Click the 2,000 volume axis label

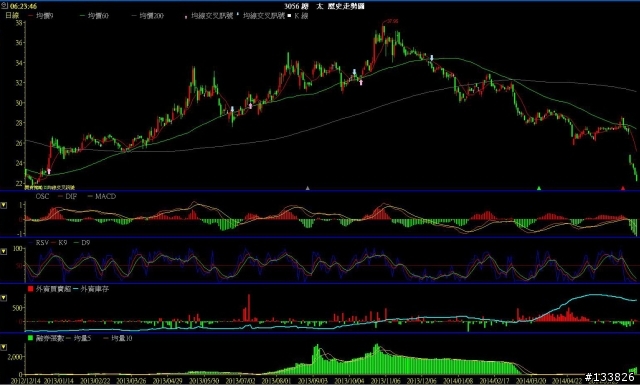[x=16, y=357]
